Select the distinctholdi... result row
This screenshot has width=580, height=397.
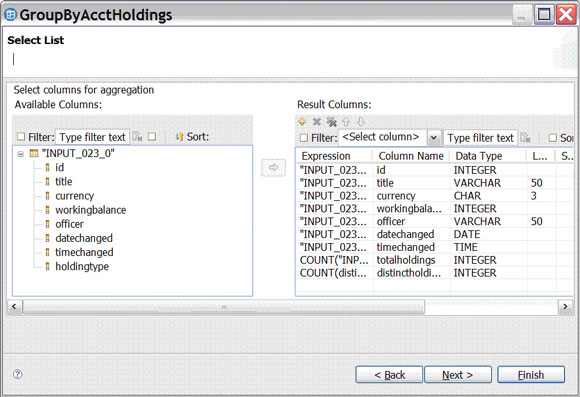pos(435,273)
